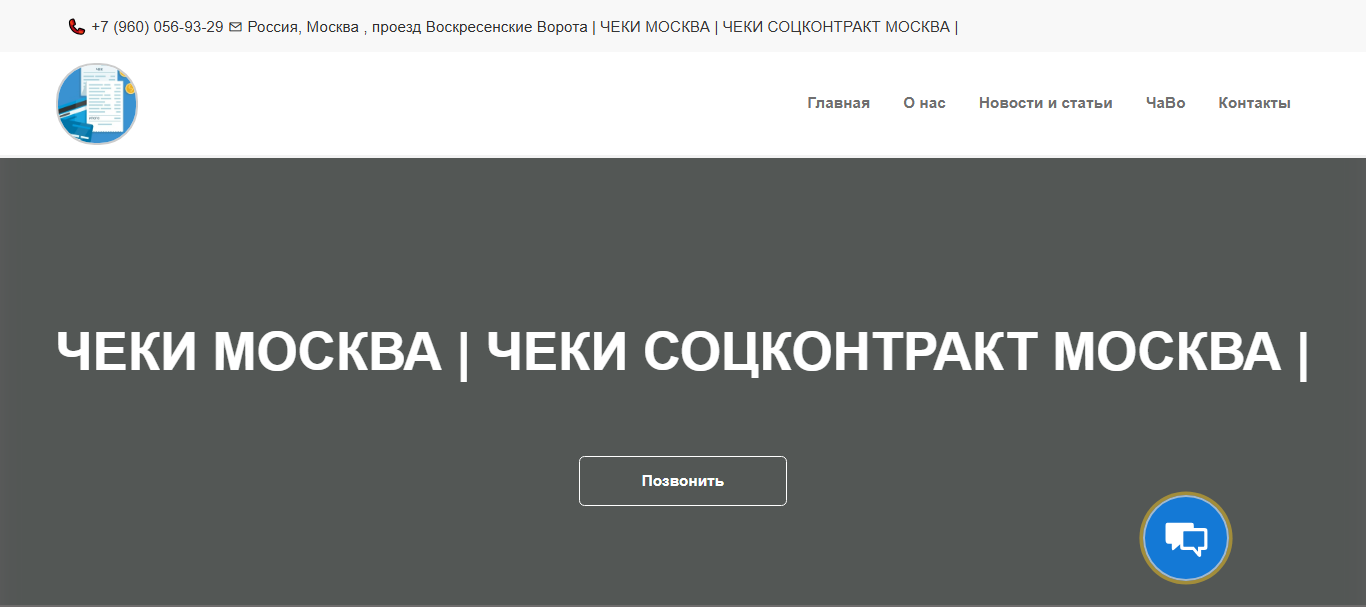Click phone number +7 (960) 056-93-29
This screenshot has width=1366, height=607.
(157, 27)
